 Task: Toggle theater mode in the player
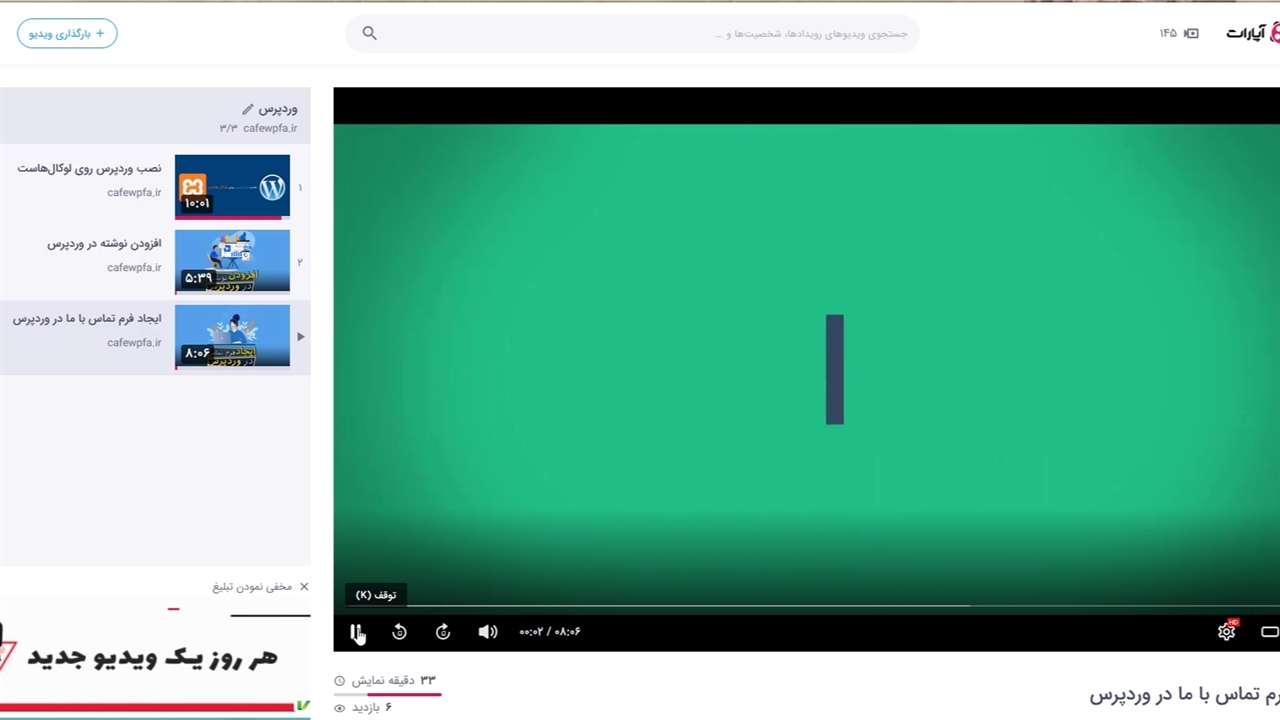click(1269, 632)
